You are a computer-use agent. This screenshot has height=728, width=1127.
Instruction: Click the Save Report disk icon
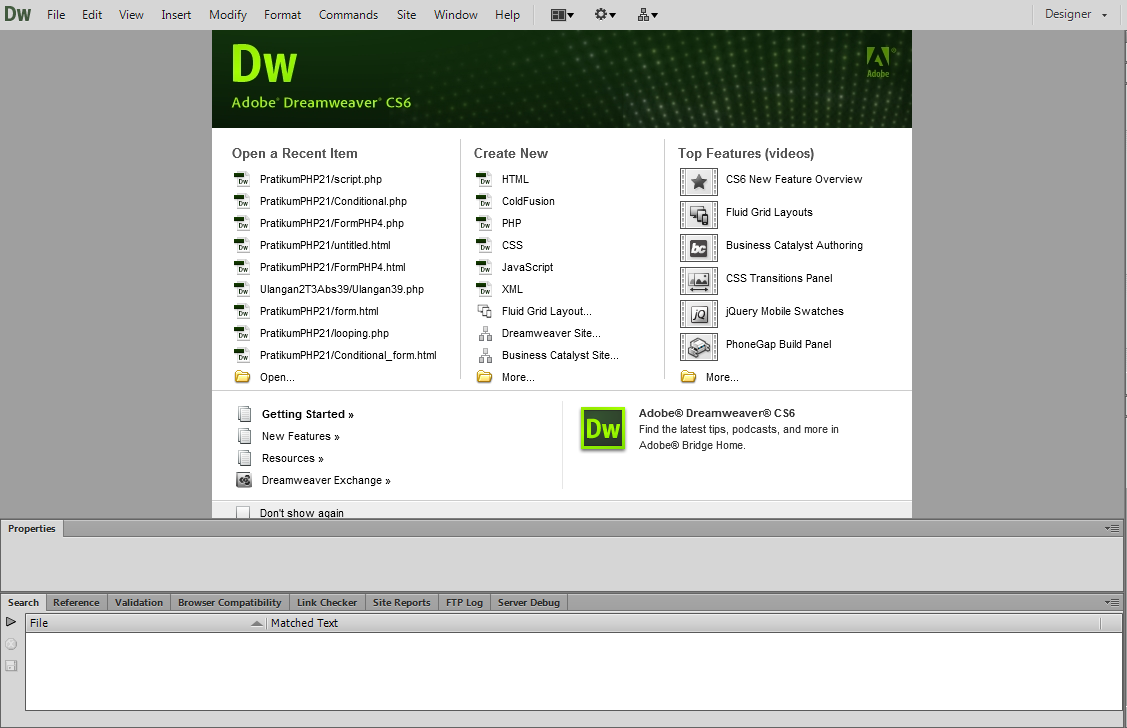11,665
